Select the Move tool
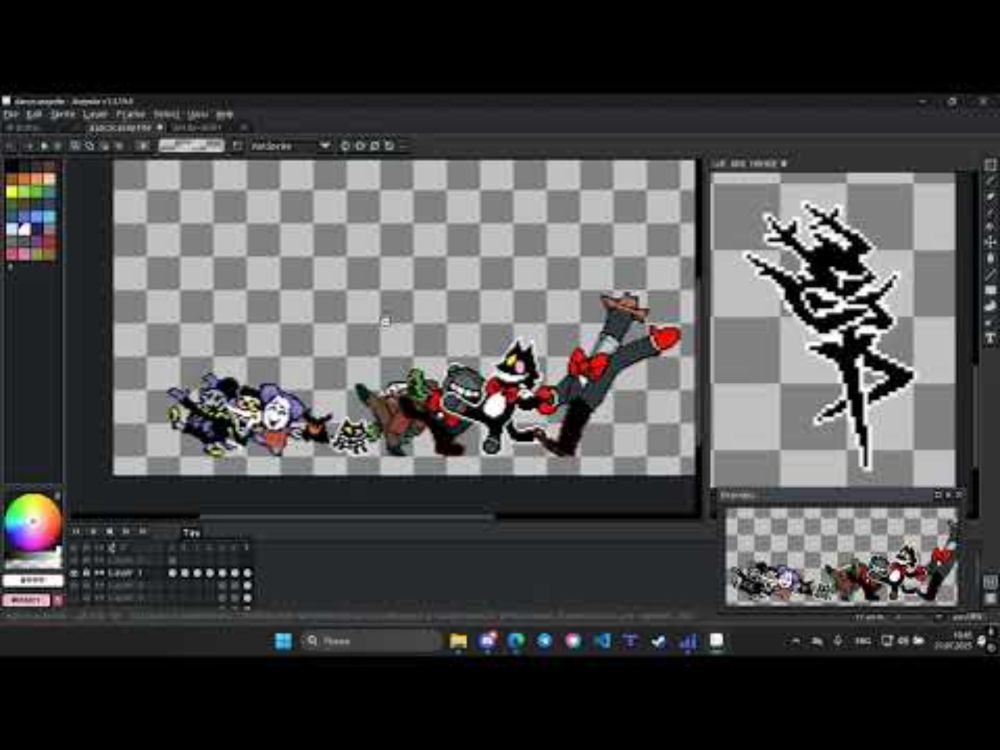This screenshot has width=1000, height=750. tap(990, 242)
